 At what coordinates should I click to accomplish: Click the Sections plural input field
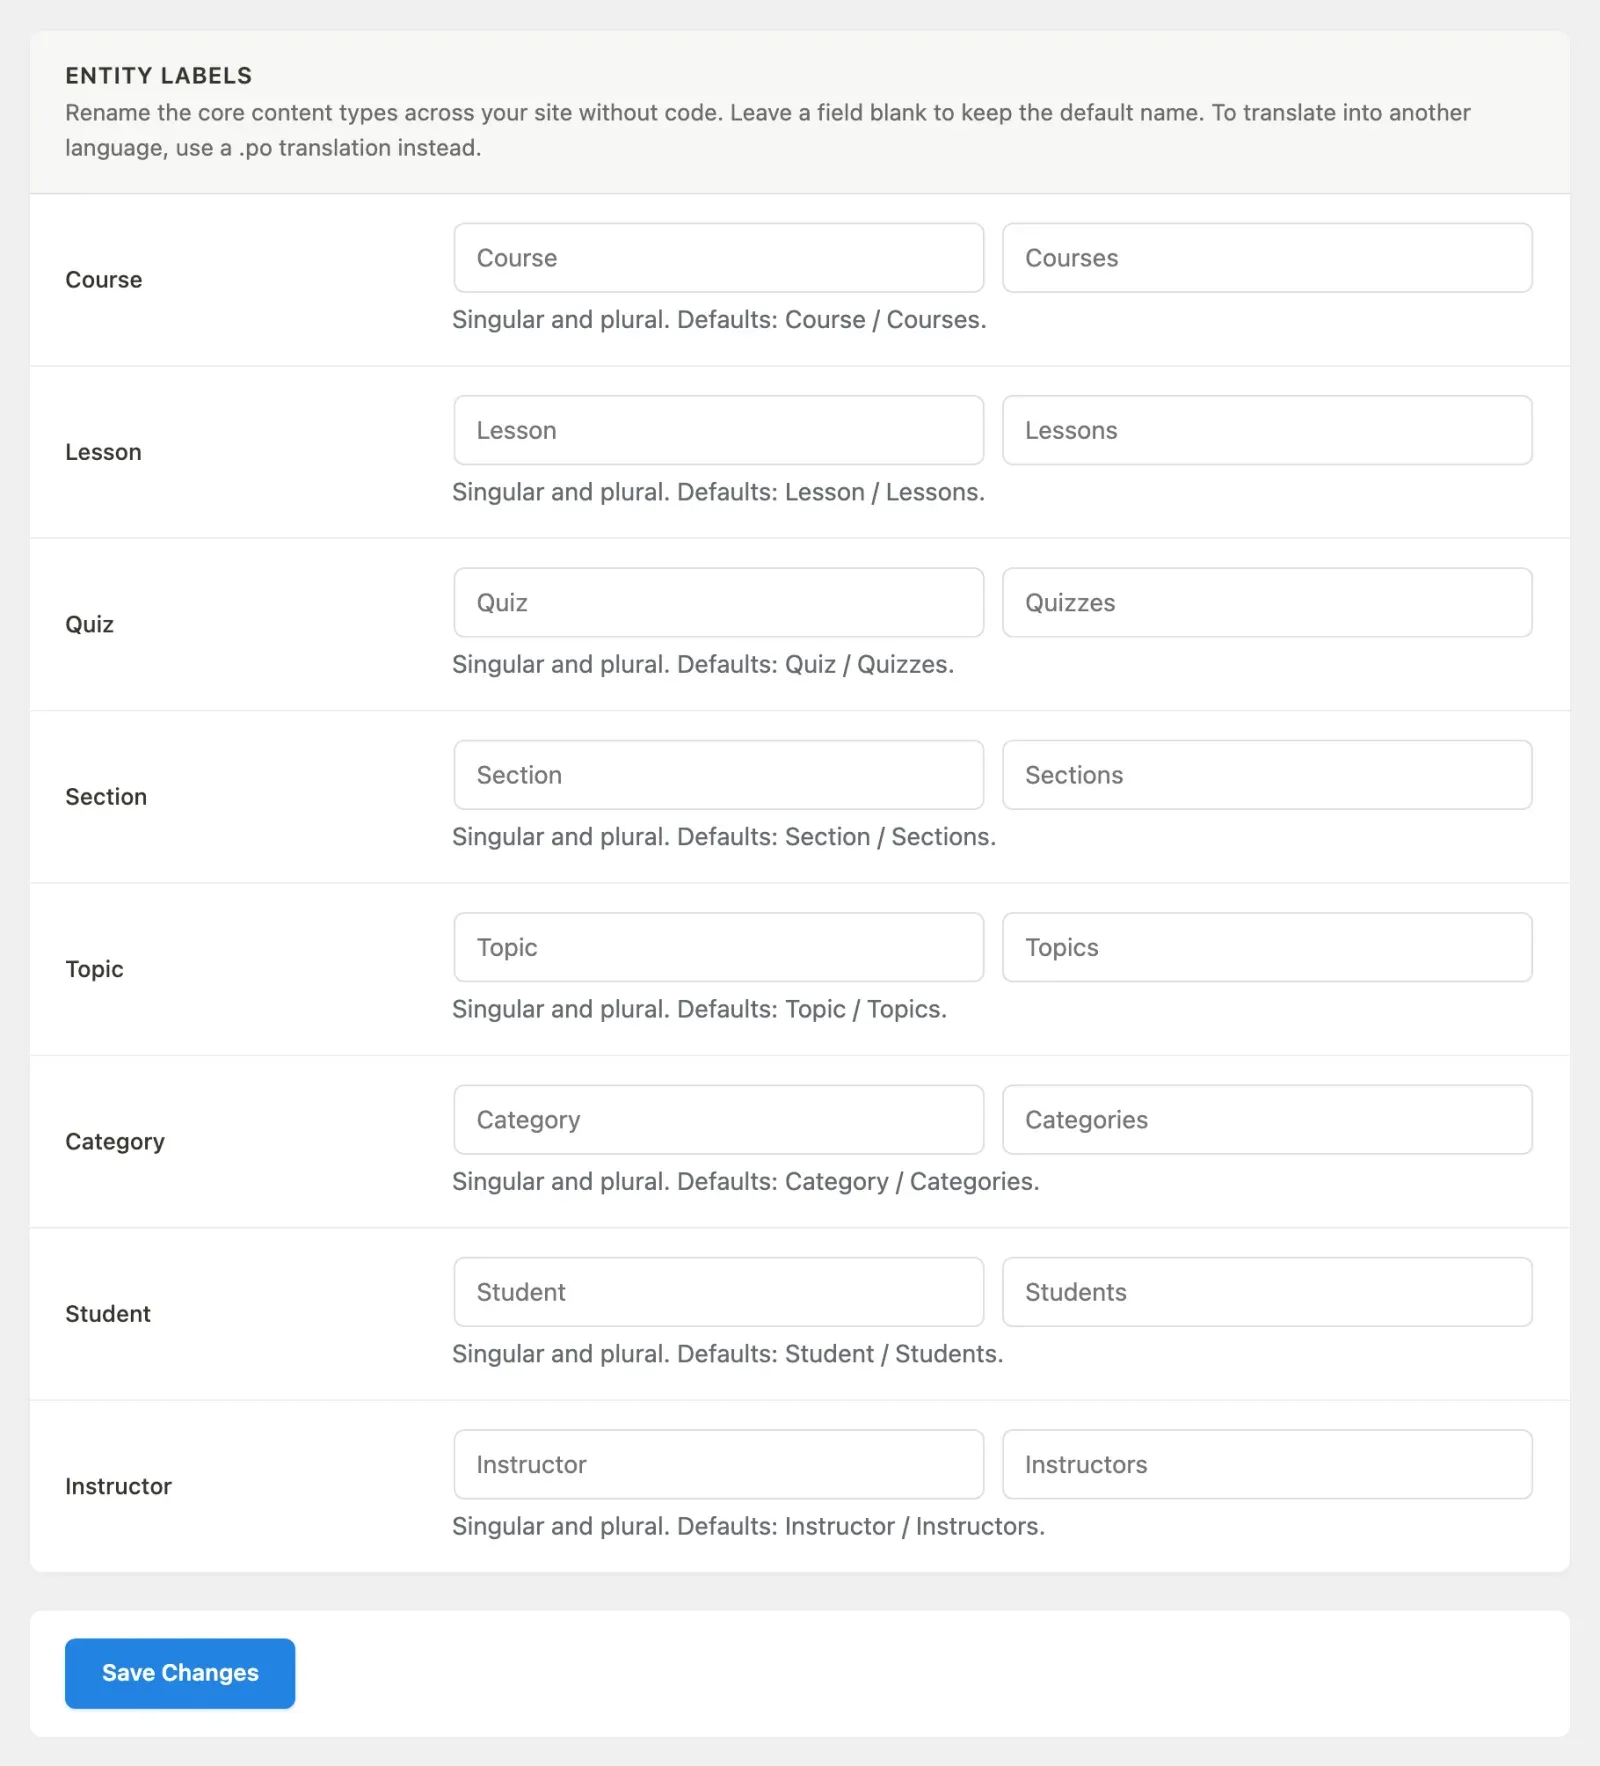tap(1267, 775)
